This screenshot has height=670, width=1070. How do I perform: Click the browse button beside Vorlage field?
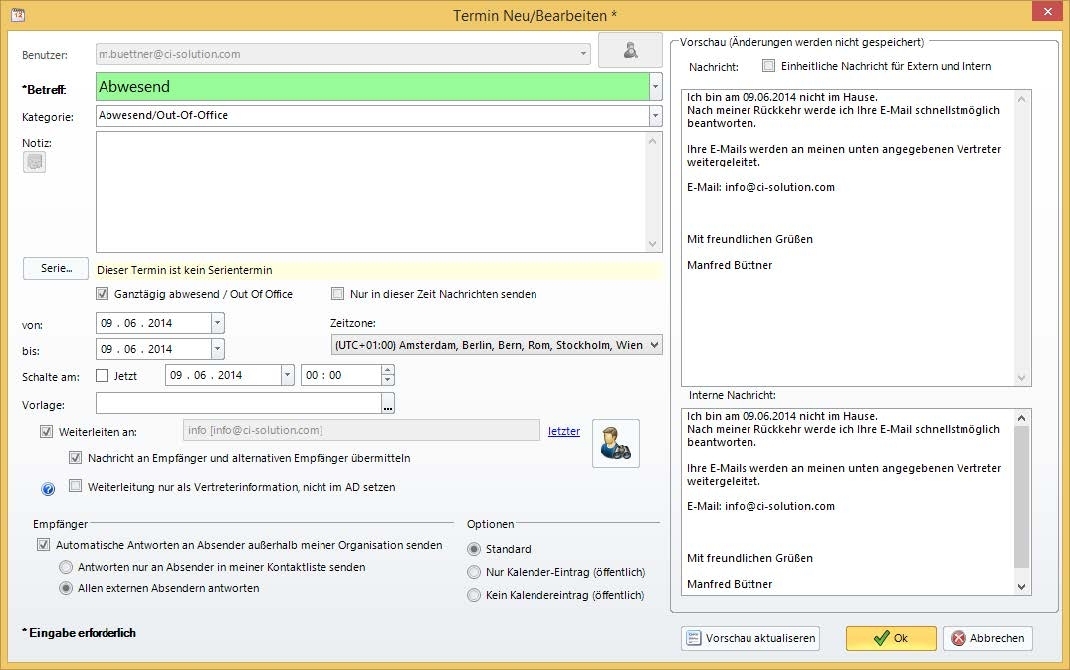point(388,403)
